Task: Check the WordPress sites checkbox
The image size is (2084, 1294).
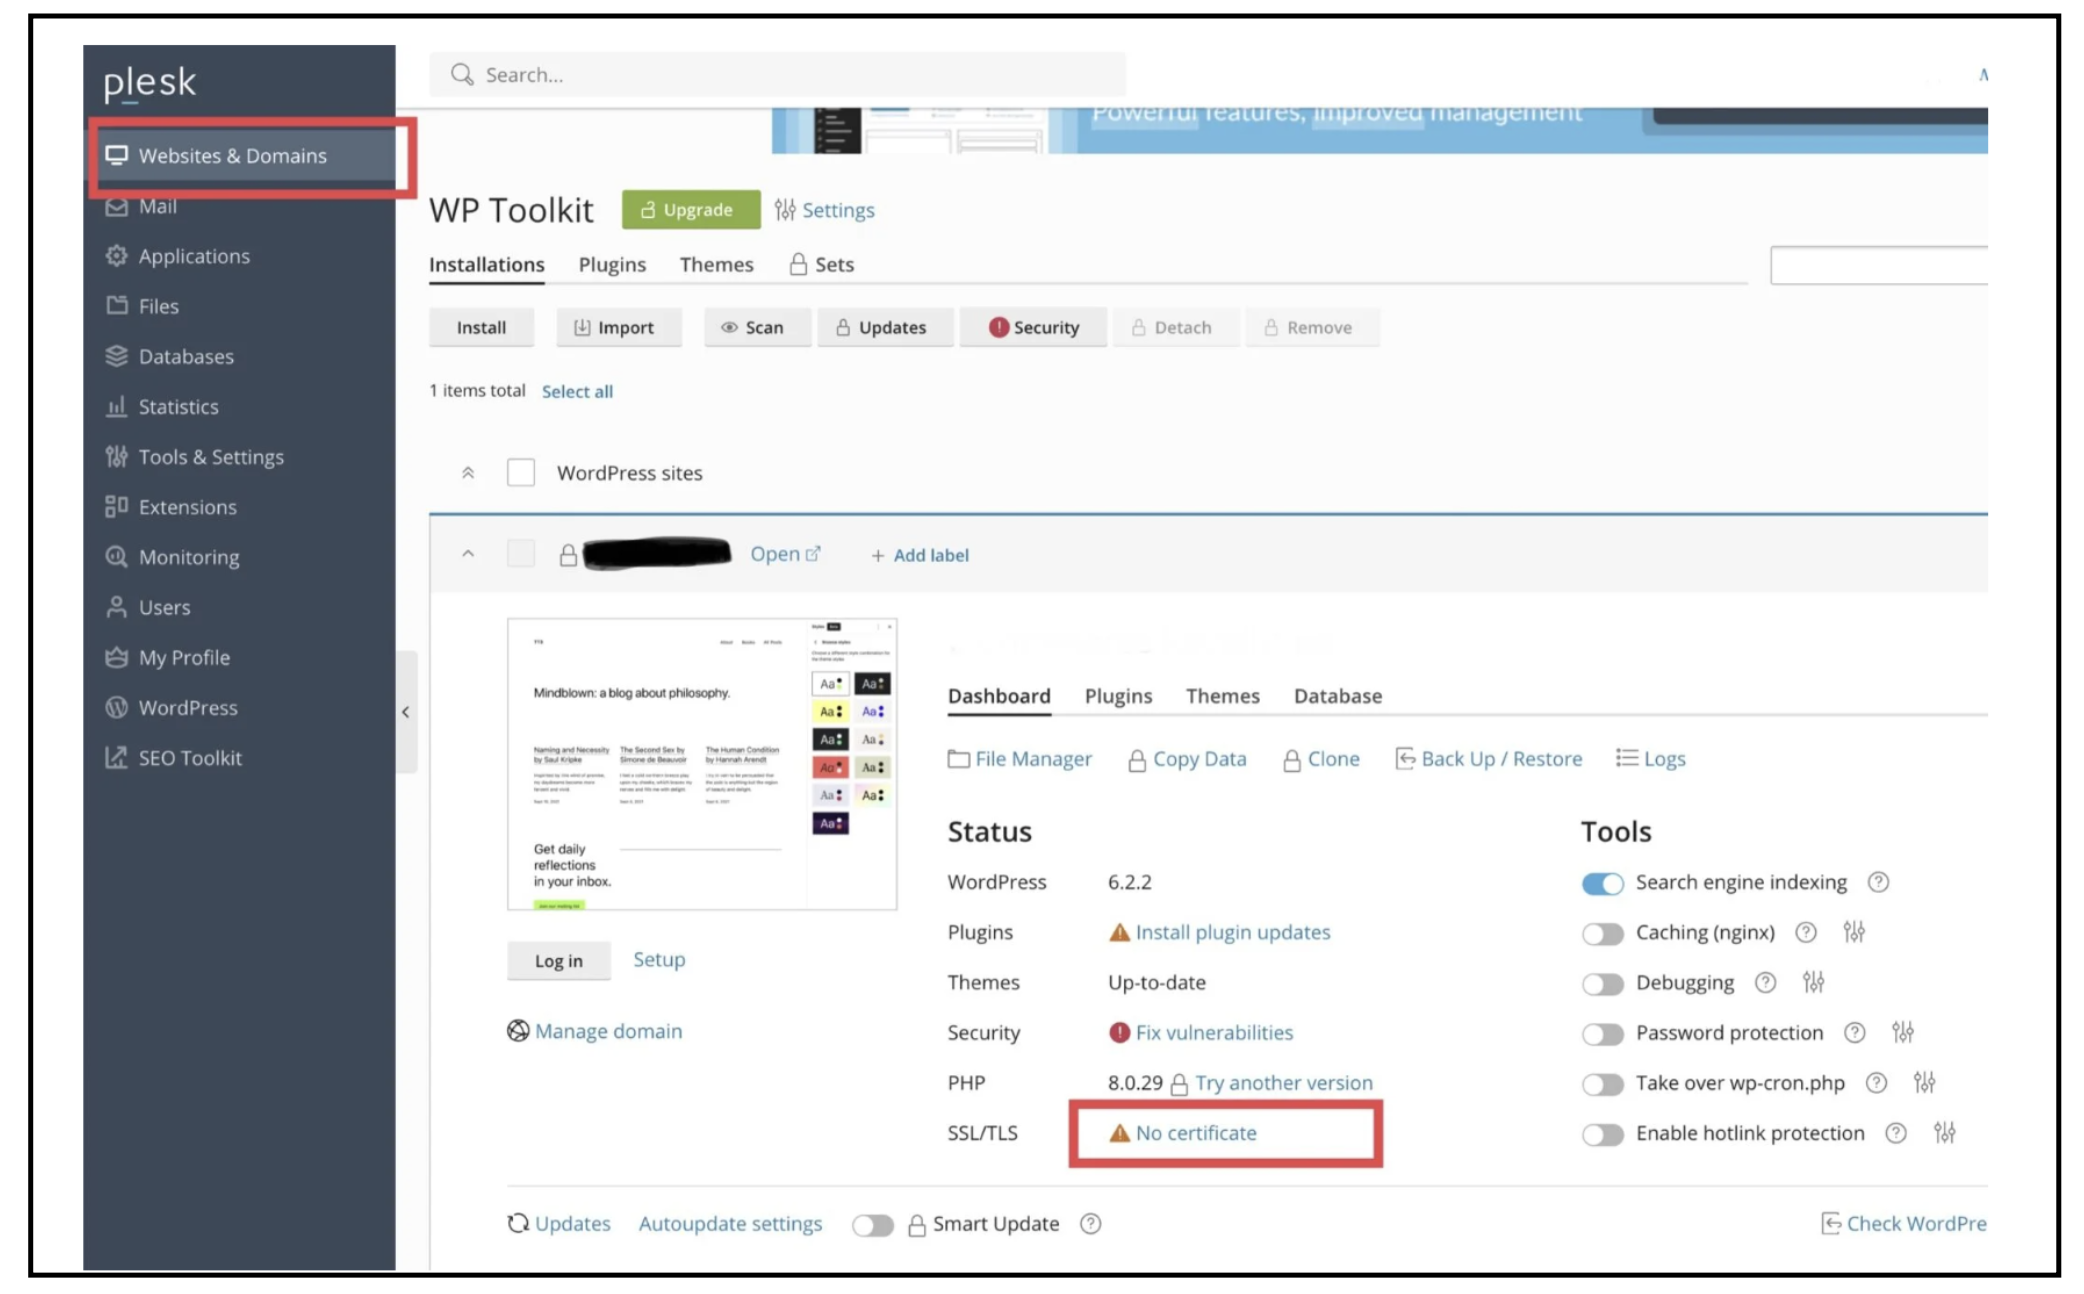Action: coord(521,472)
